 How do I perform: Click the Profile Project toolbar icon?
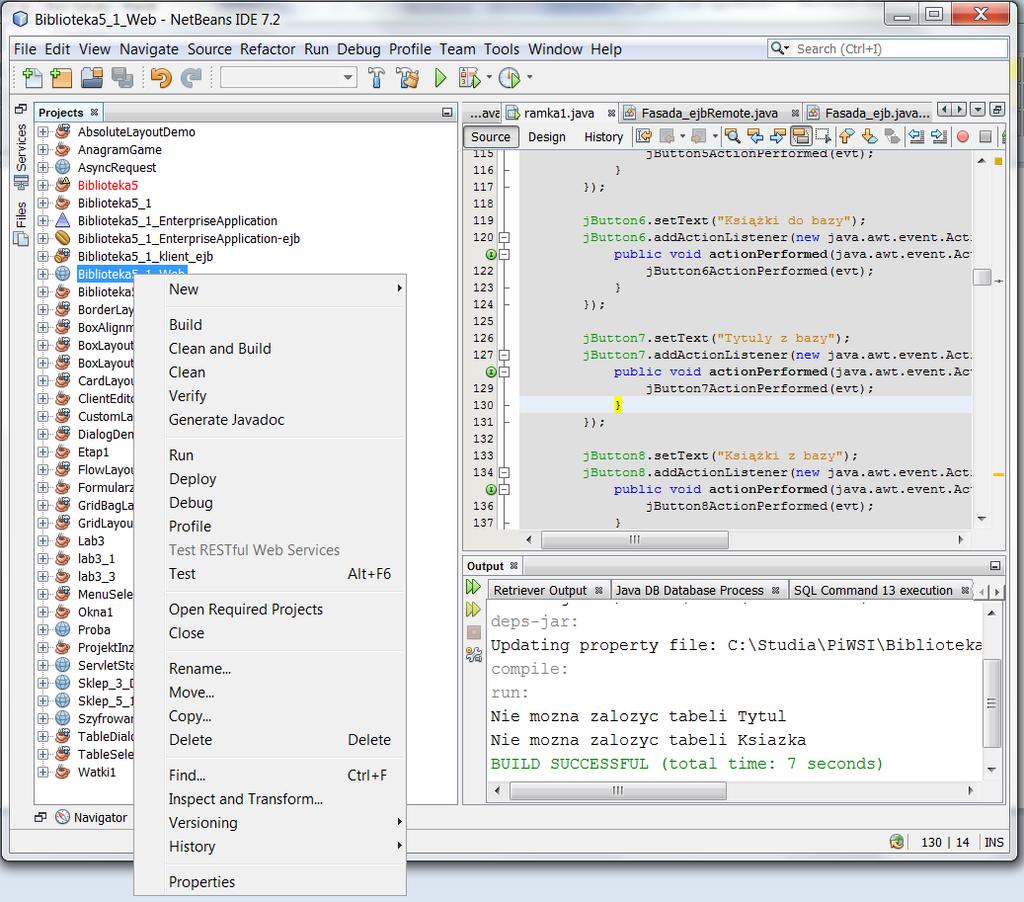click(x=509, y=78)
